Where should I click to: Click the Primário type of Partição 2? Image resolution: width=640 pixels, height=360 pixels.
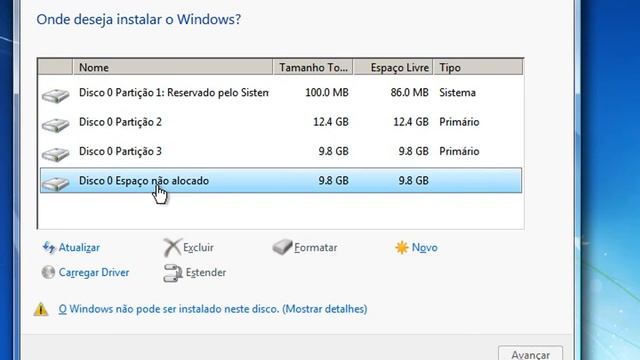click(459, 122)
